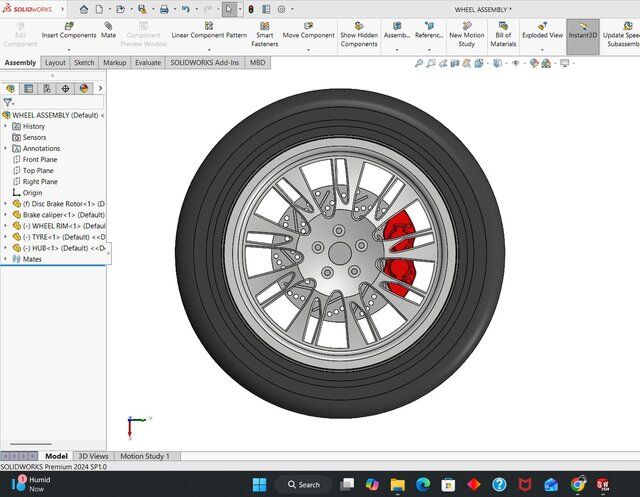Switch to the Layout tab

point(55,62)
